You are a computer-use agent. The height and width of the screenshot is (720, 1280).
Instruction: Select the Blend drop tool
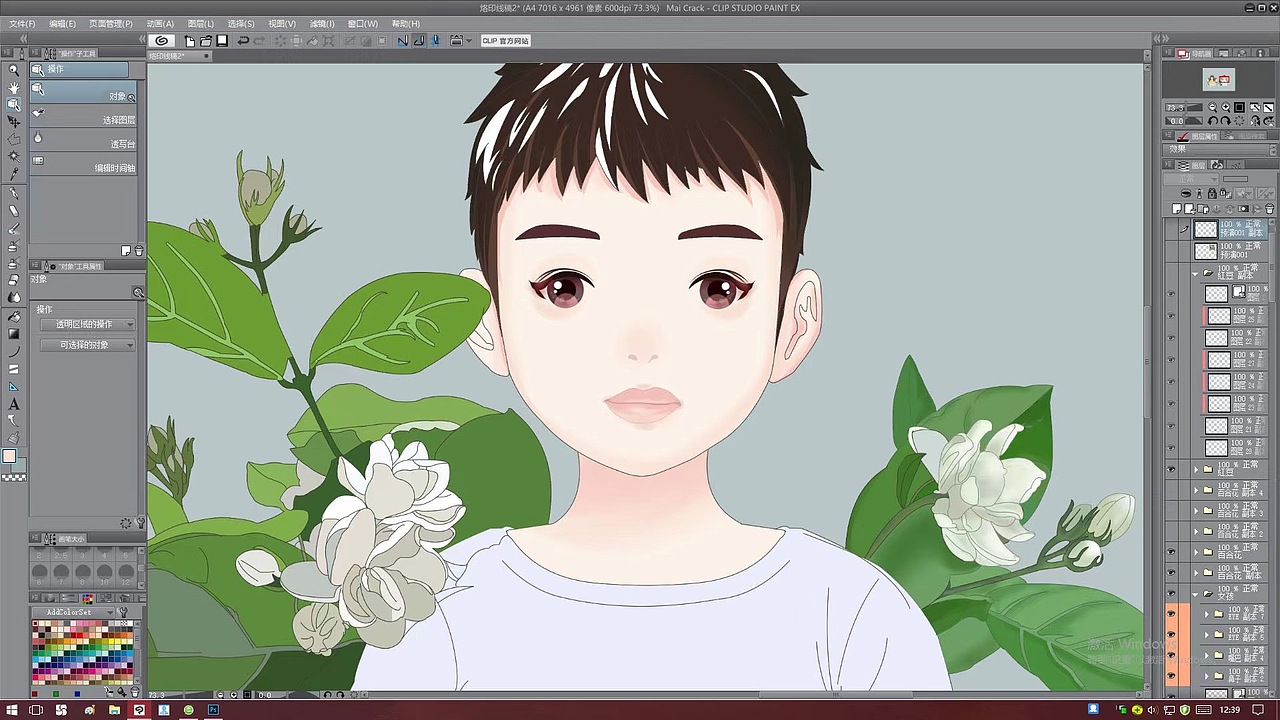14,298
